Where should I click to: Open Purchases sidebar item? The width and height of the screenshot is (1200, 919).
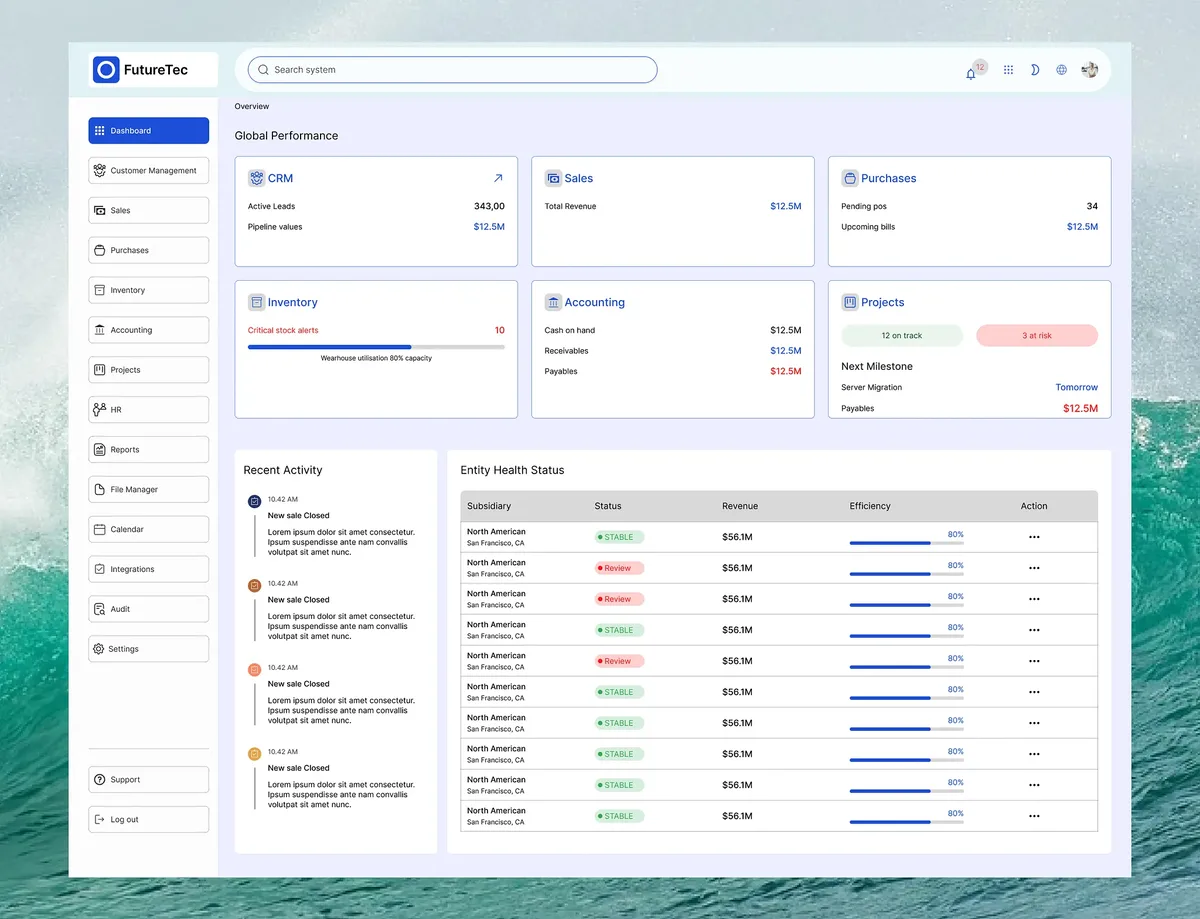tap(149, 250)
